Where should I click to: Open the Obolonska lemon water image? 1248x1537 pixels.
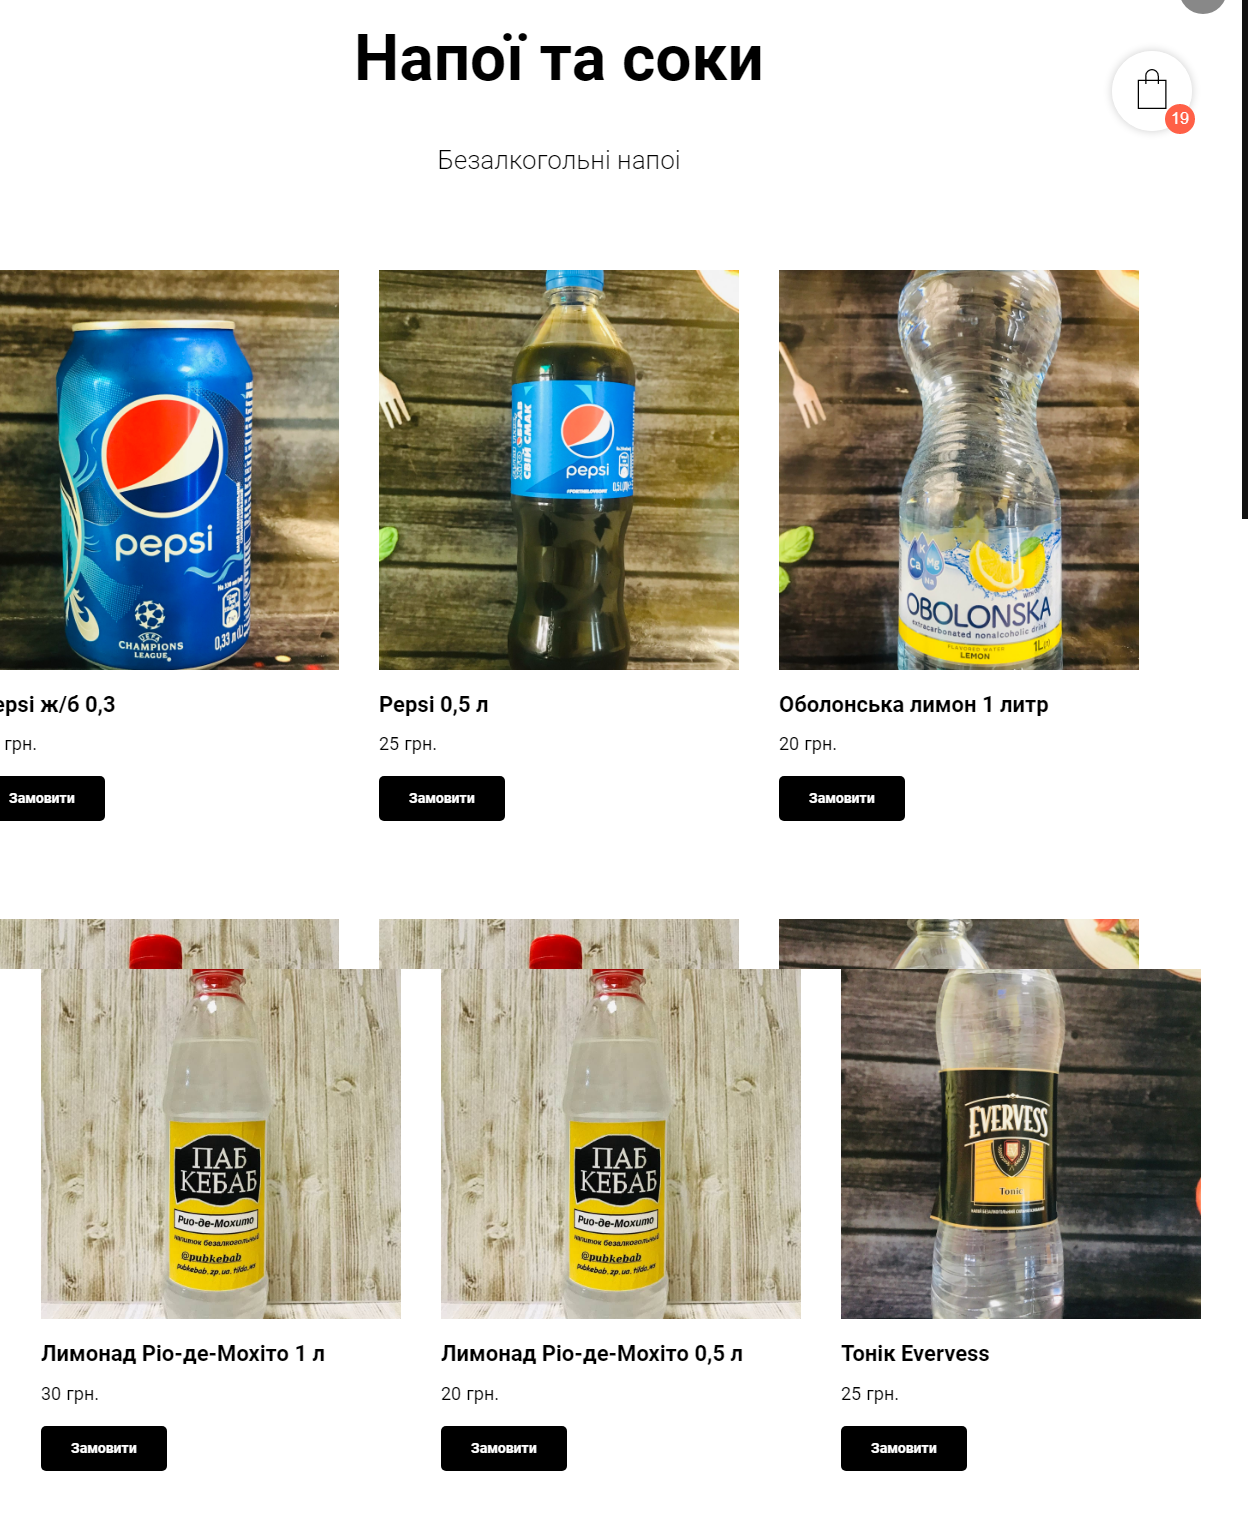tap(959, 470)
